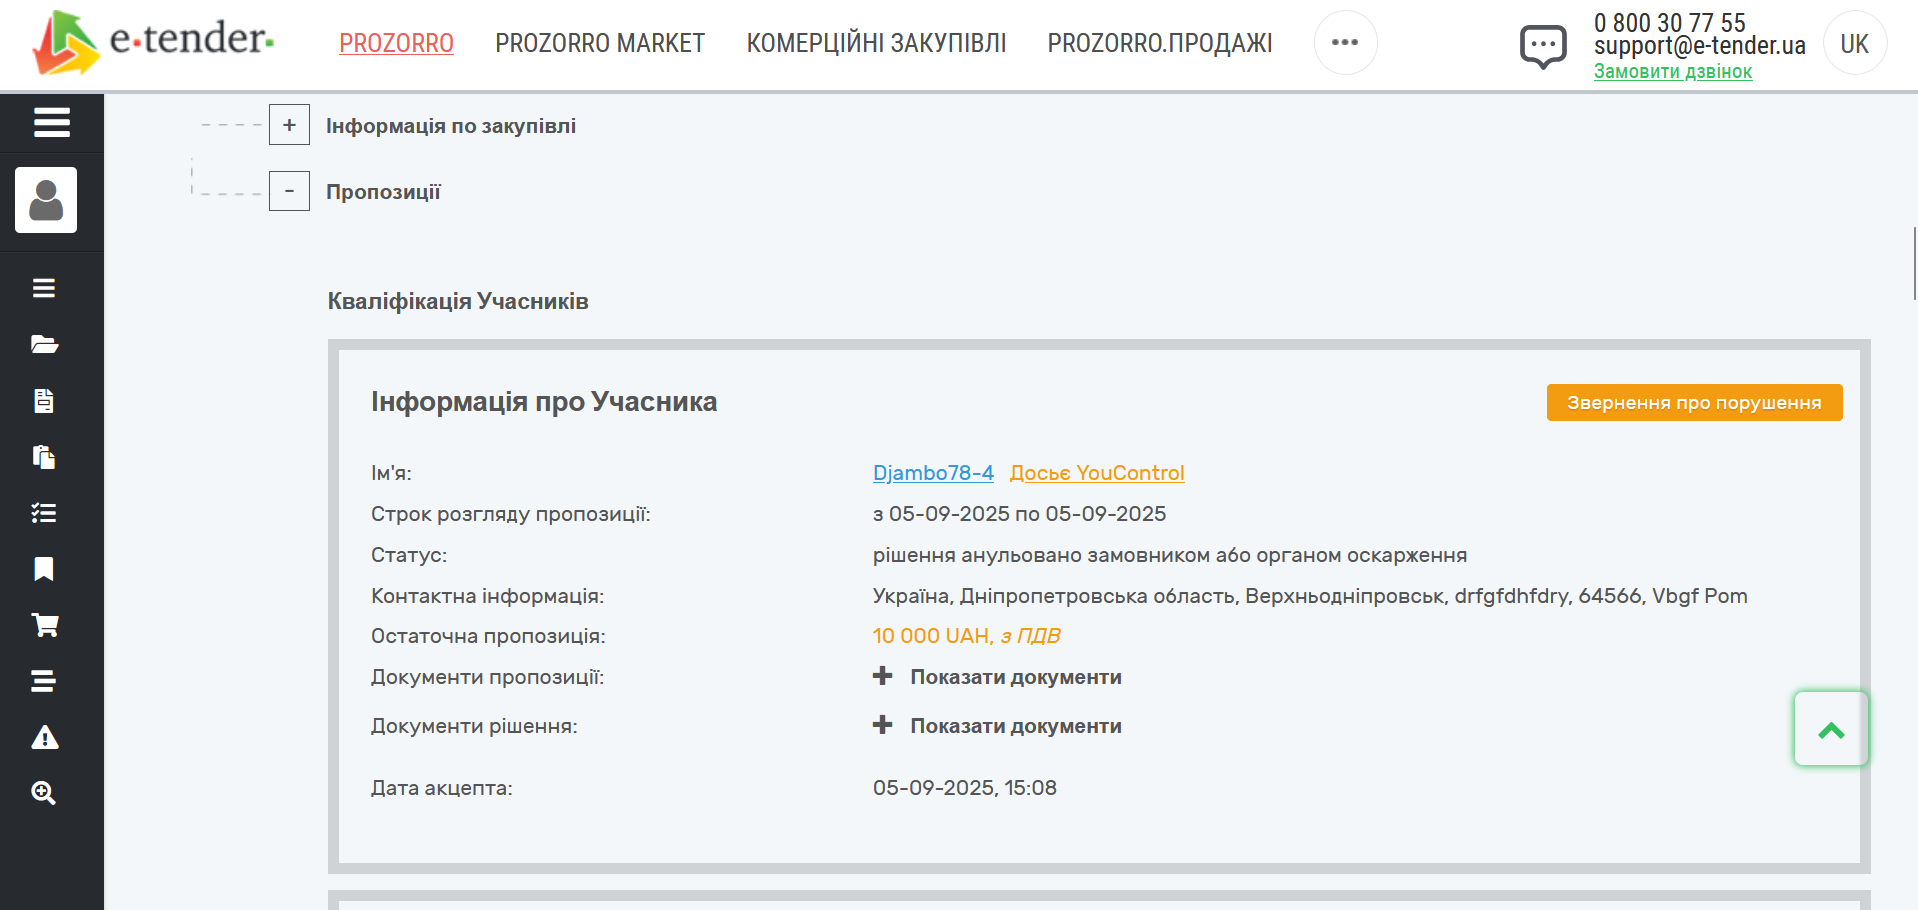The height and width of the screenshot is (910, 1918).
Task: Click the user profile avatar icon
Action: point(46,200)
